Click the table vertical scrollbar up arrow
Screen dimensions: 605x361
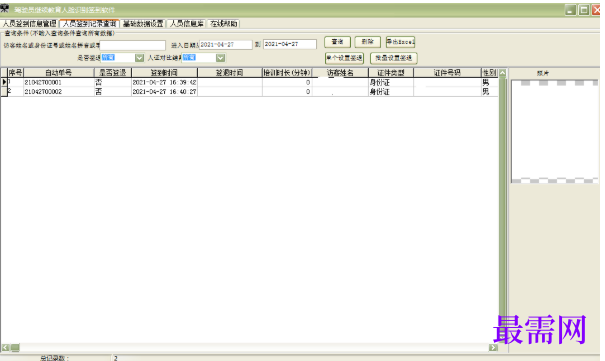click(x=502, y=73)
